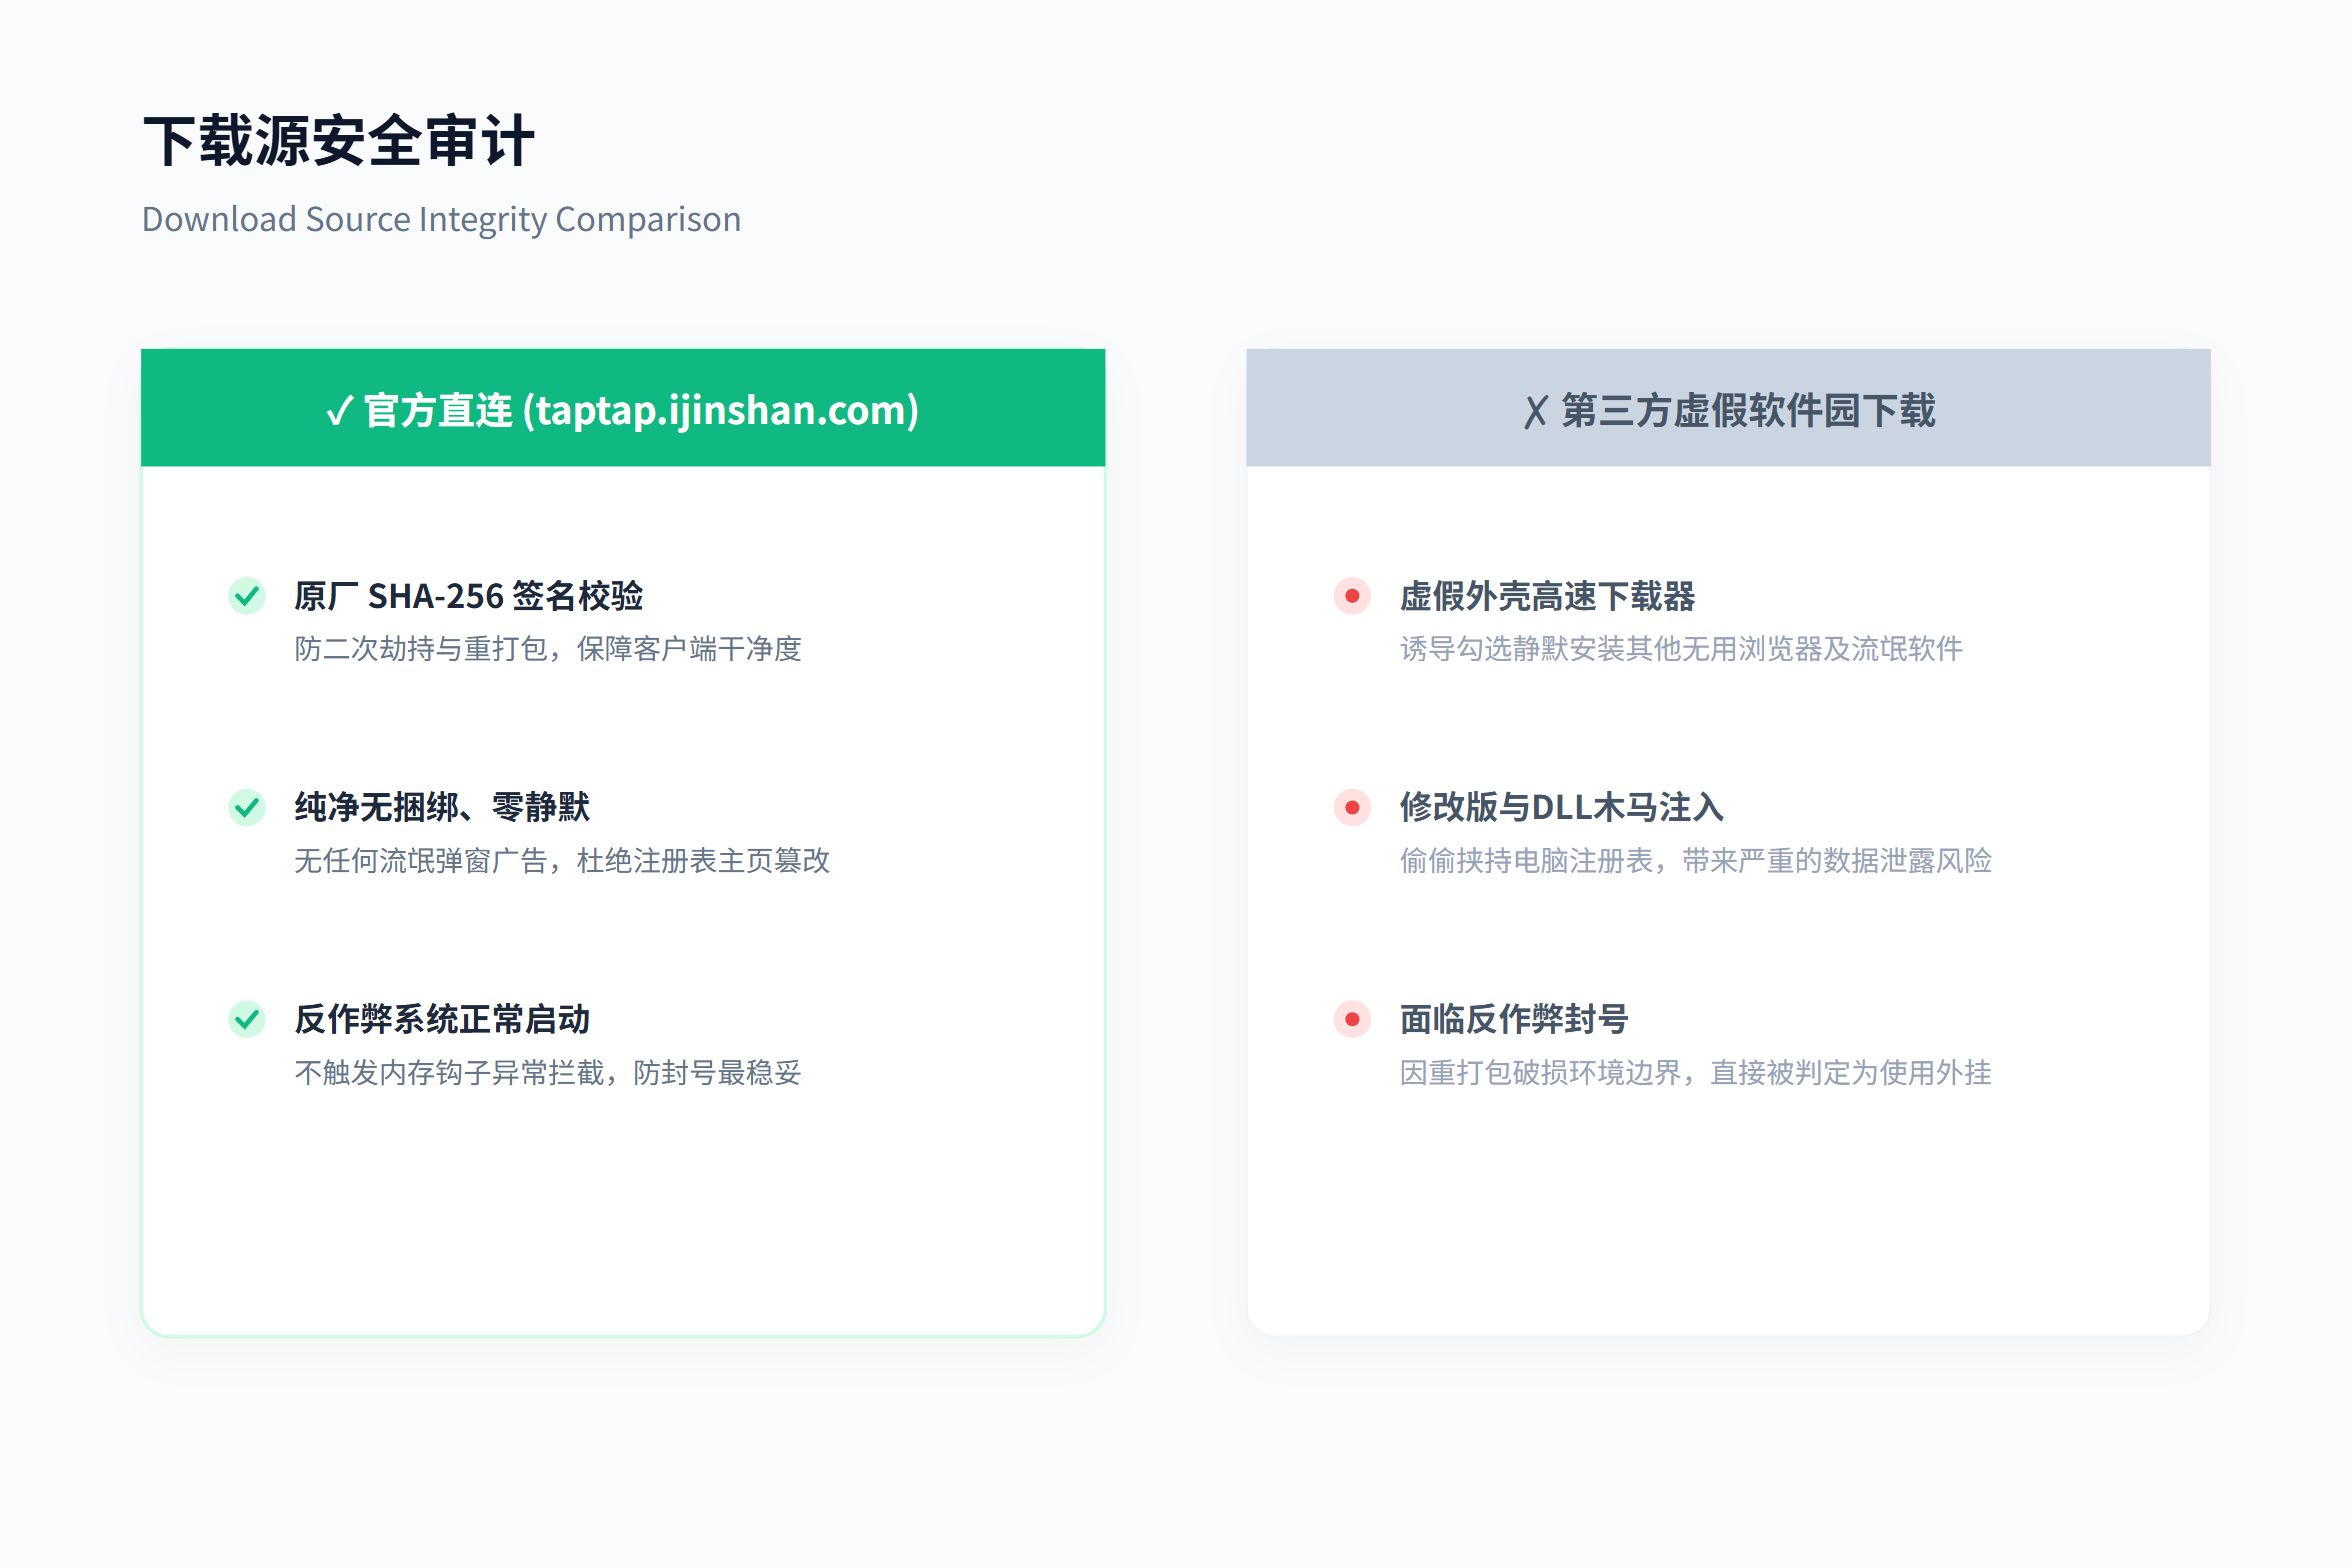Click the green check icon beside 反作弊系统正常启动
Screen dimensions: 2352x1568
pos(247,1019)
